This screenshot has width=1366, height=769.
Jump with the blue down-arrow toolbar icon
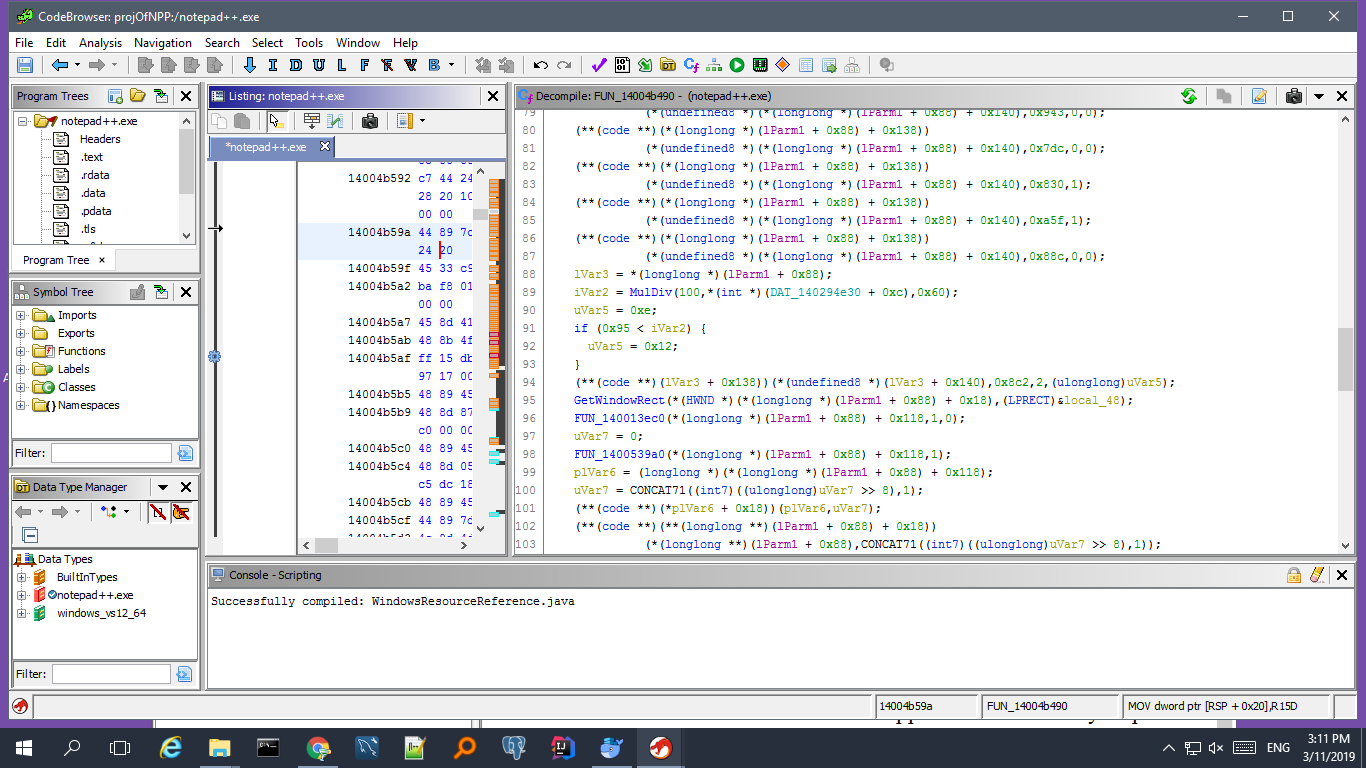(250, 65)
